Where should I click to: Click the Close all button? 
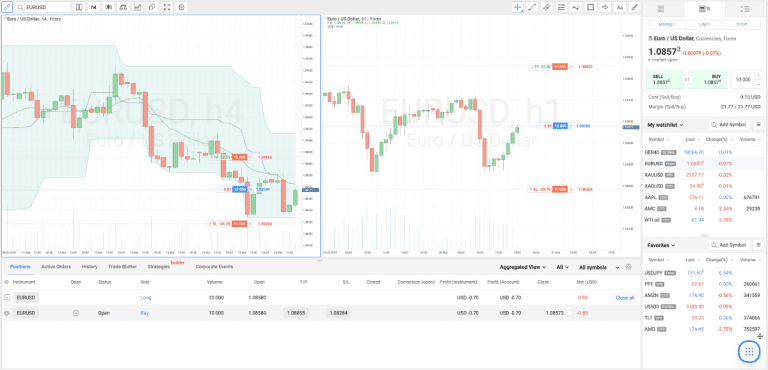[624, 297]
